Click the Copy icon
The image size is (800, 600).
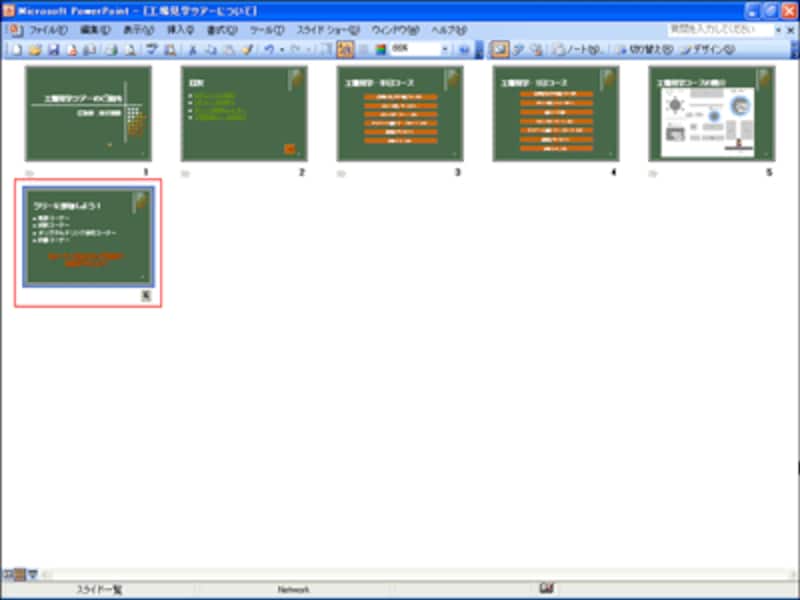click(x=211, y=49)
